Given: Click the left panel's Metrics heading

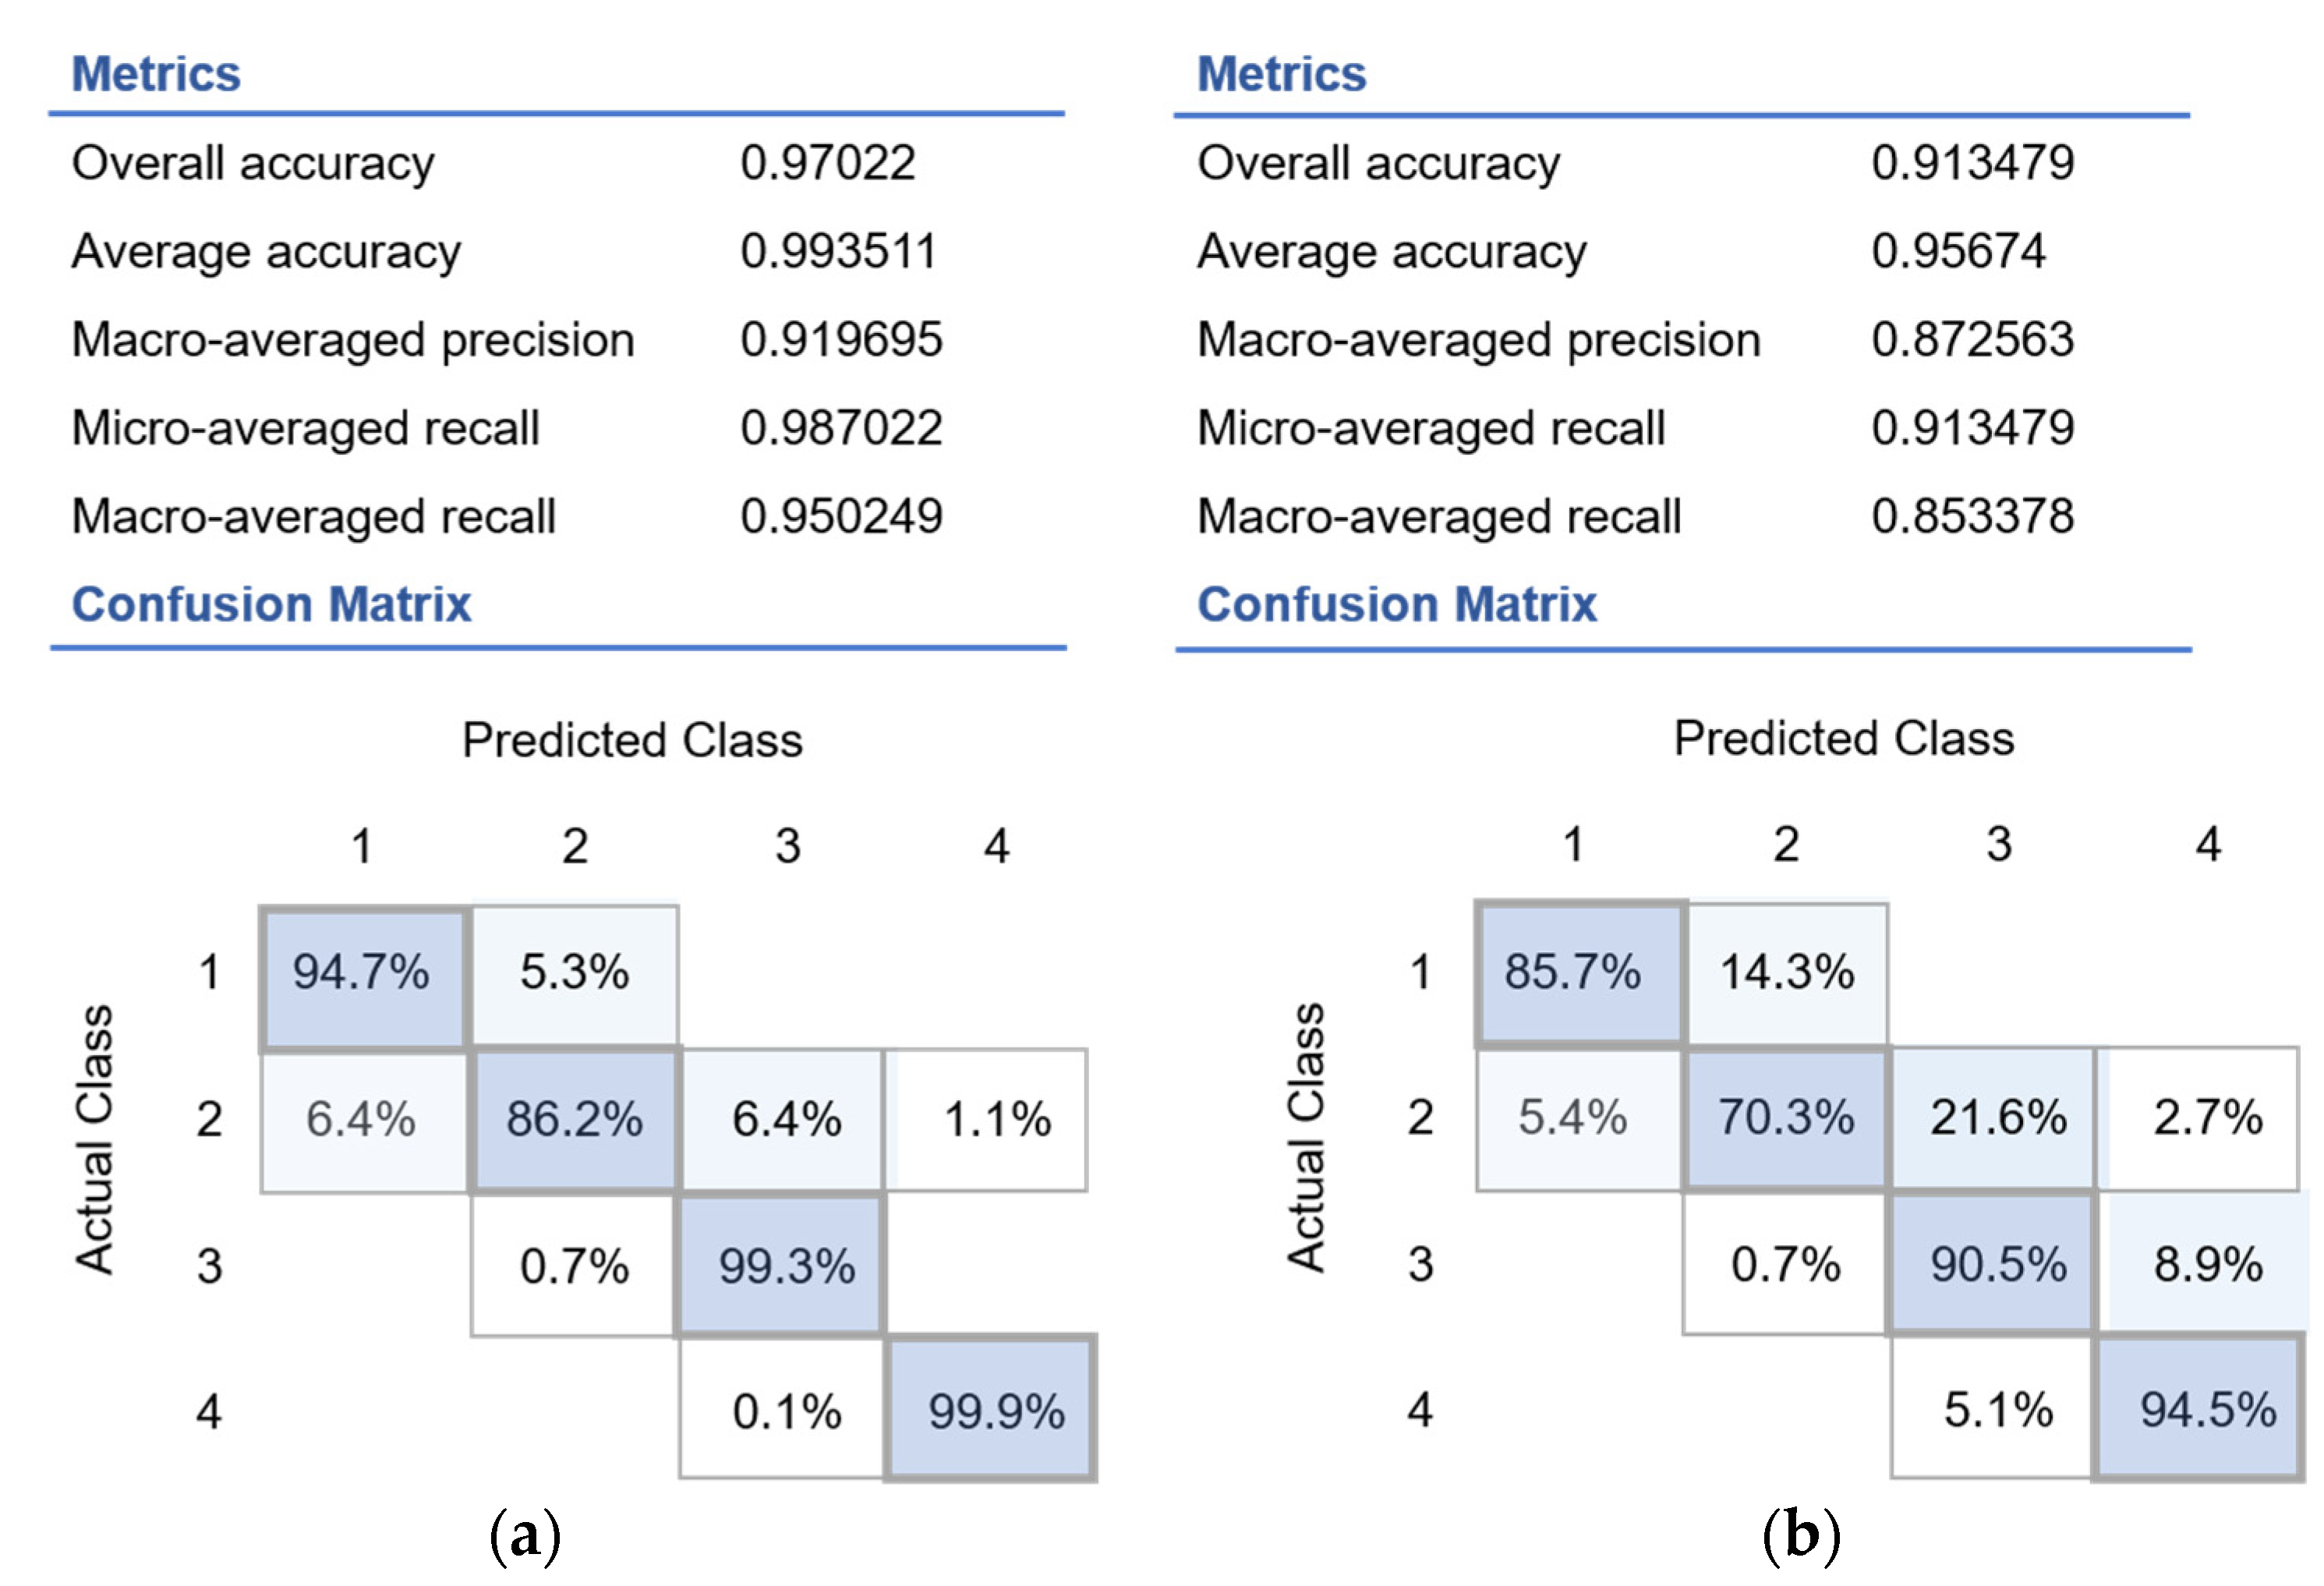Looking at the screenshot, I should point(156,74).
